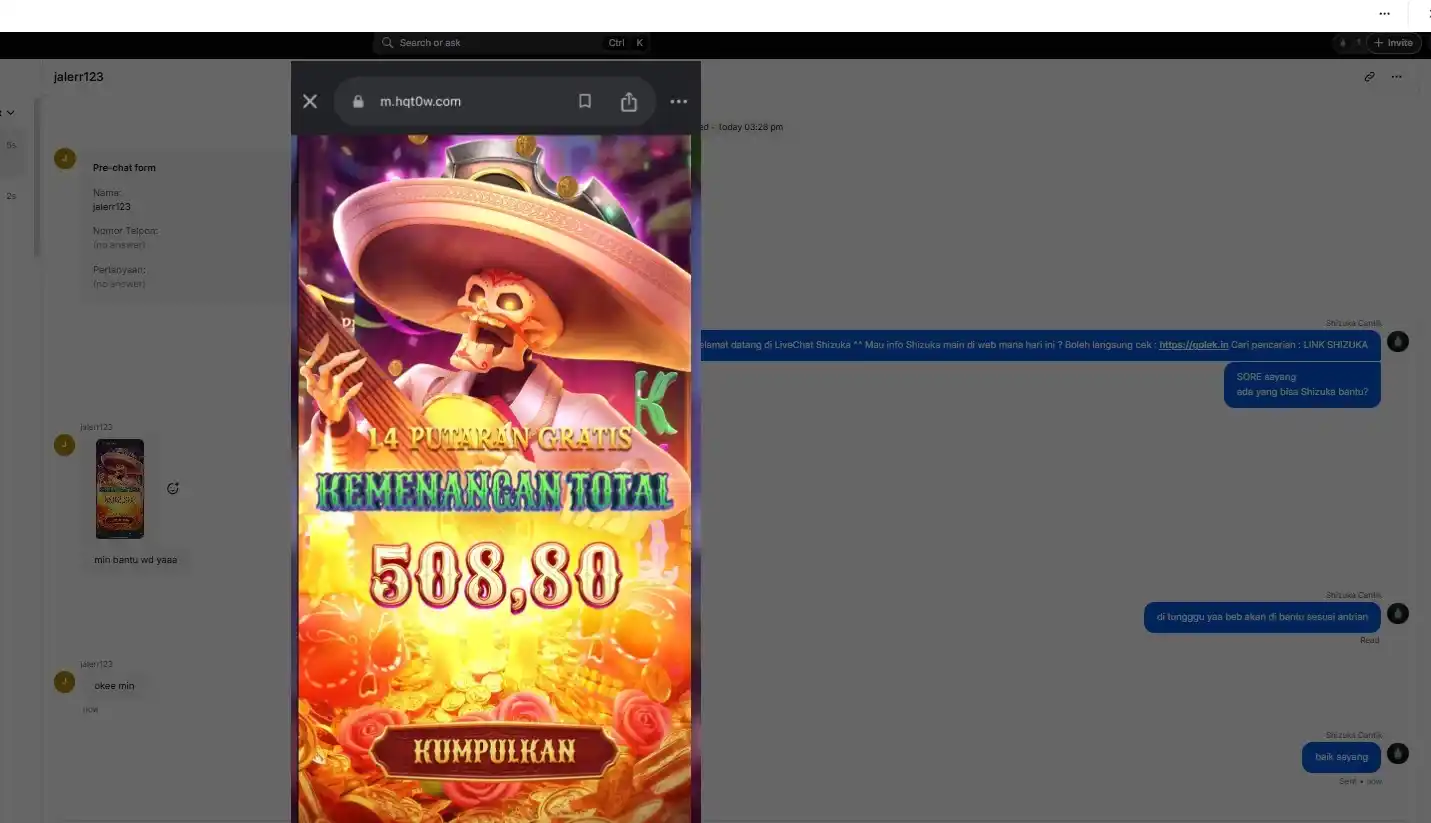Click the agent status pill left of Invite
This screenshot has width=1431, height=823.
click(1348, 43)
